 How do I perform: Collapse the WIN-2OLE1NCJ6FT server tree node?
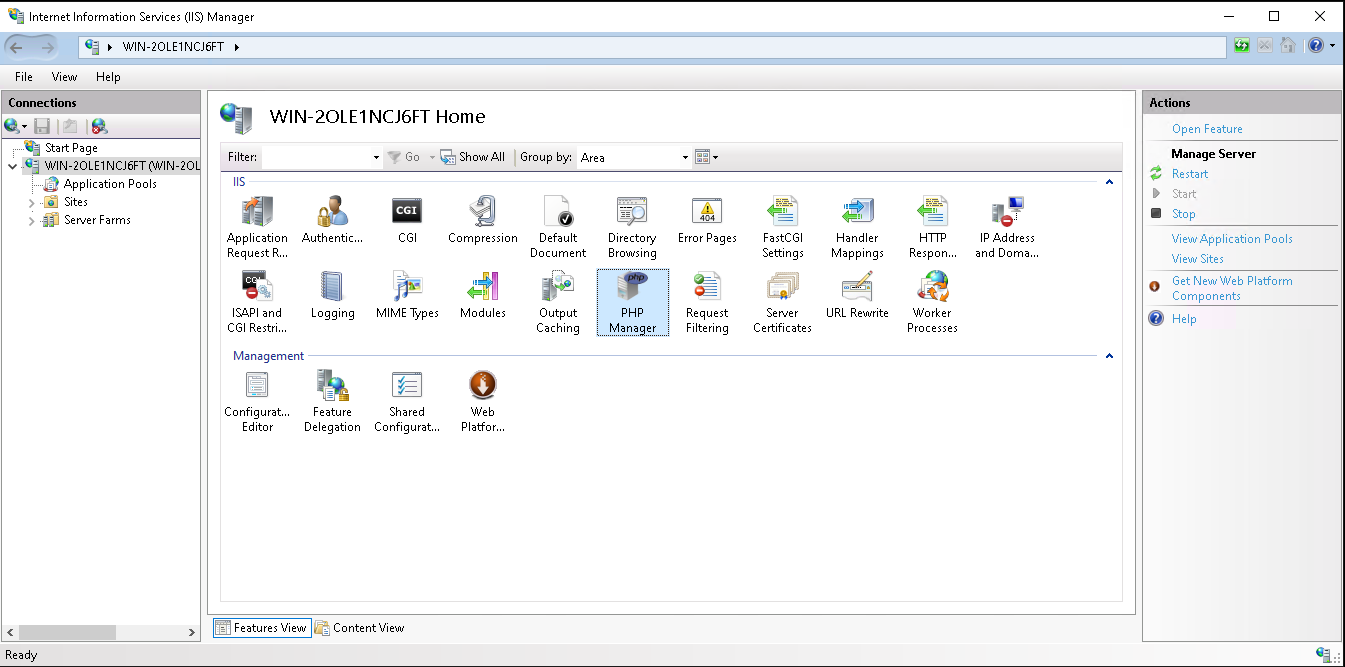click(12, 166)
